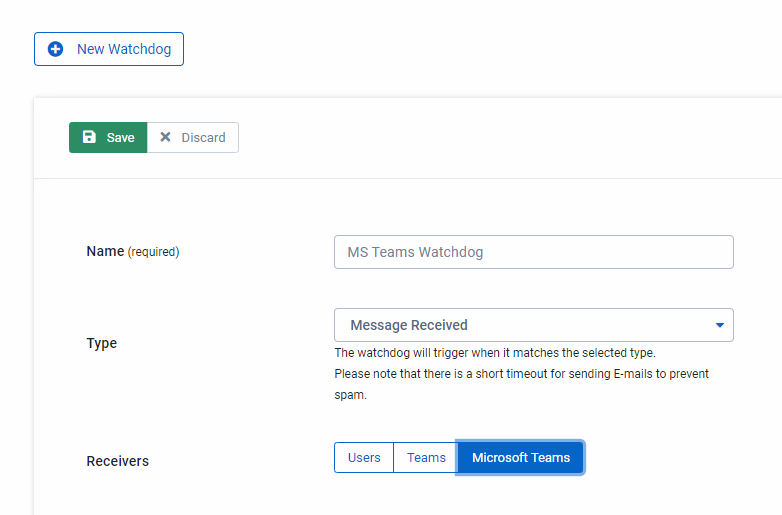782x515 pixels.
Task: Open the Message Received type dropdown
Action: pyautogui.click(x=534, y=325)
